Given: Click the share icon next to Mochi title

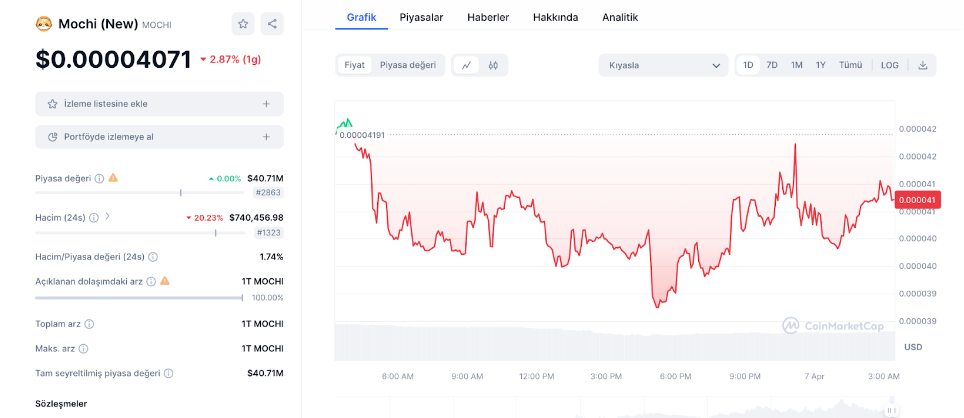Looking at the screenshot, I should [272, 24].
